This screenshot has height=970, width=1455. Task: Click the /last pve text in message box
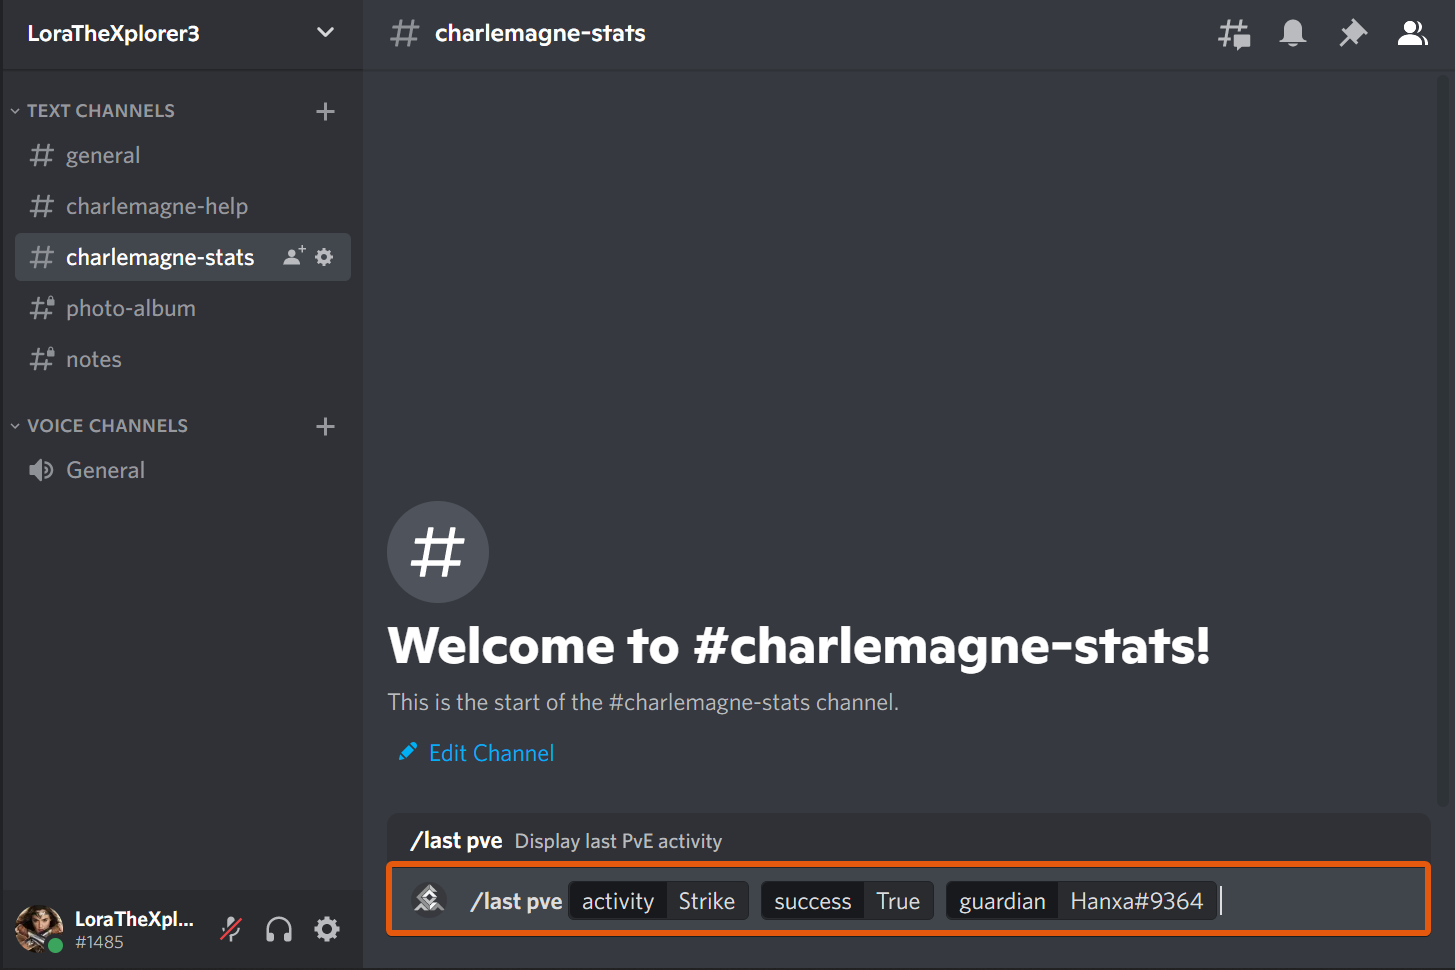pos(516,901)
